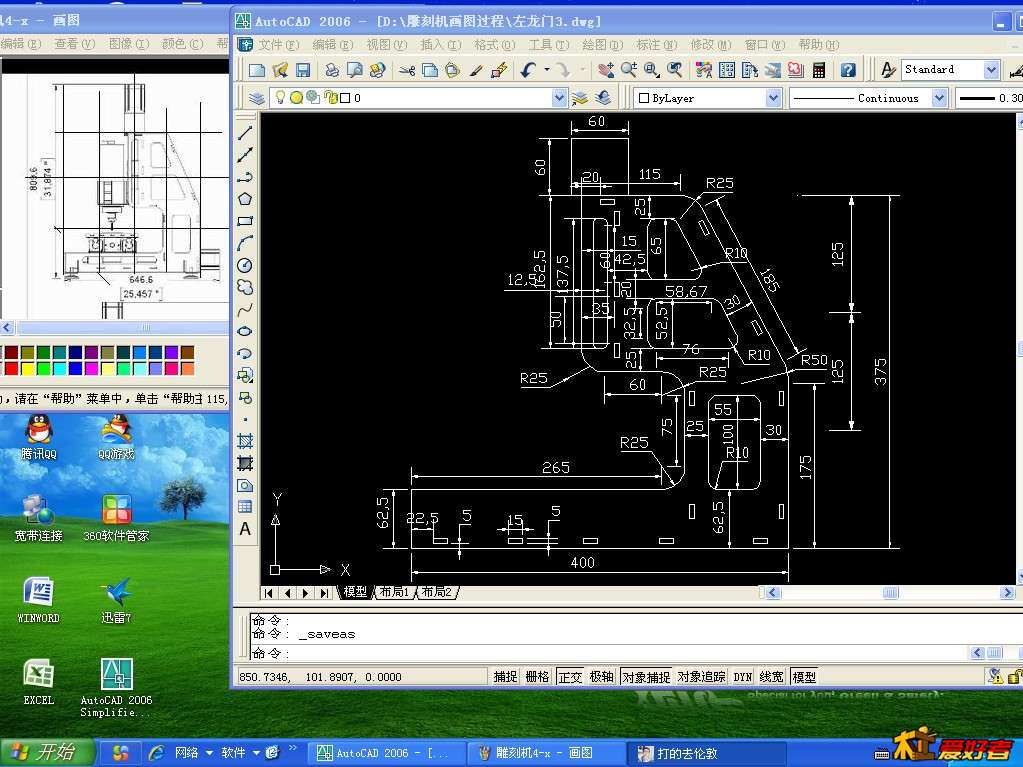Toggle 极轴 (Polar tracking) in status bar
This screenshot has width=1023, height=767.
click(x=602, y=677)
